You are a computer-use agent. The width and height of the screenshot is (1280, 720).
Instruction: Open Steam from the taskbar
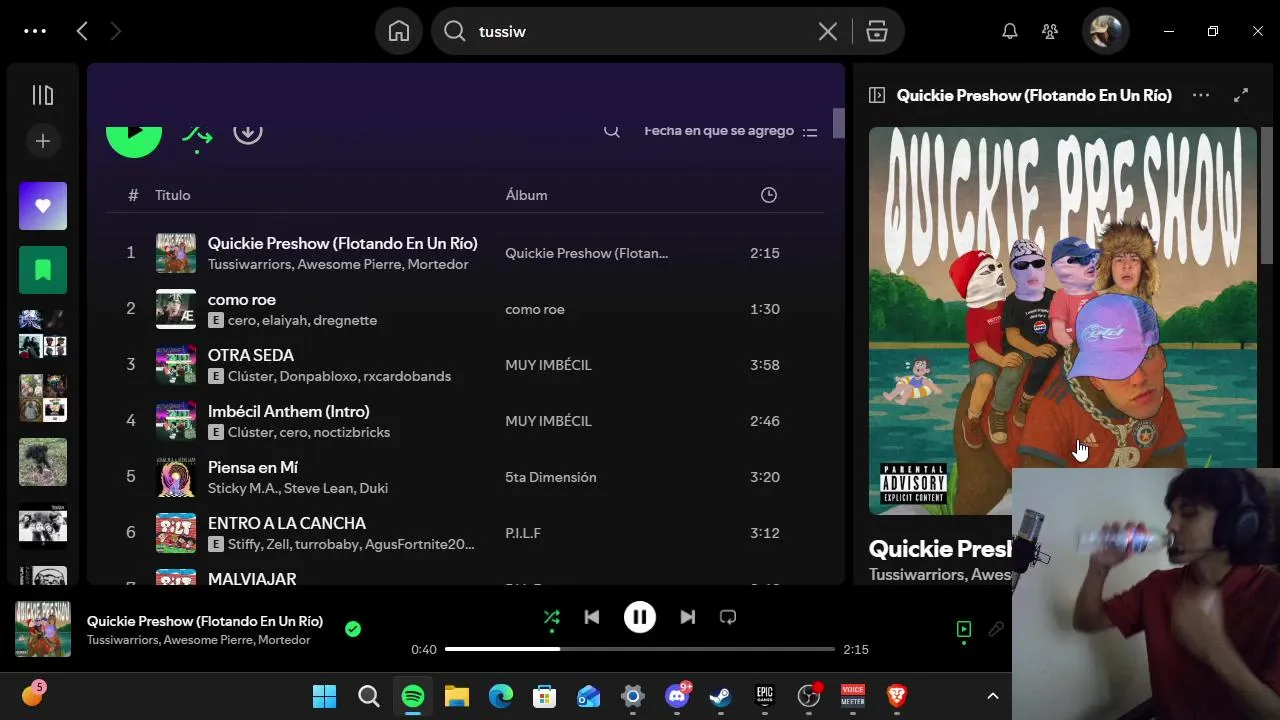click(x=721, y=696)
